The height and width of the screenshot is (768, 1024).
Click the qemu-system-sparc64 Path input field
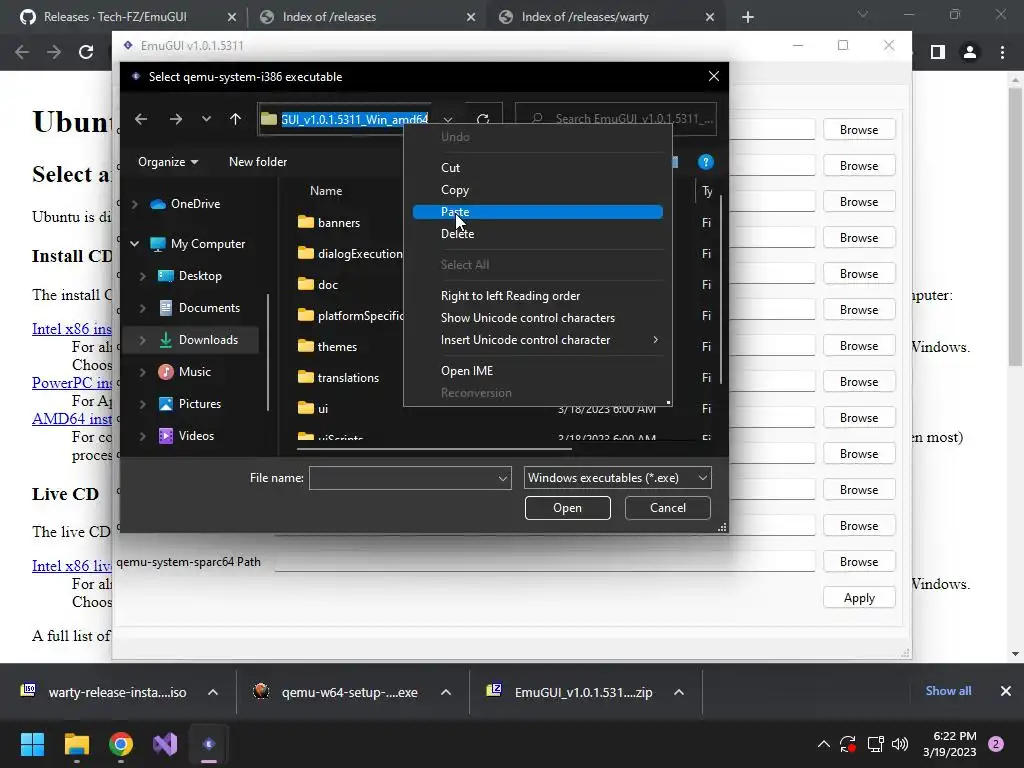tap(545, 561)
